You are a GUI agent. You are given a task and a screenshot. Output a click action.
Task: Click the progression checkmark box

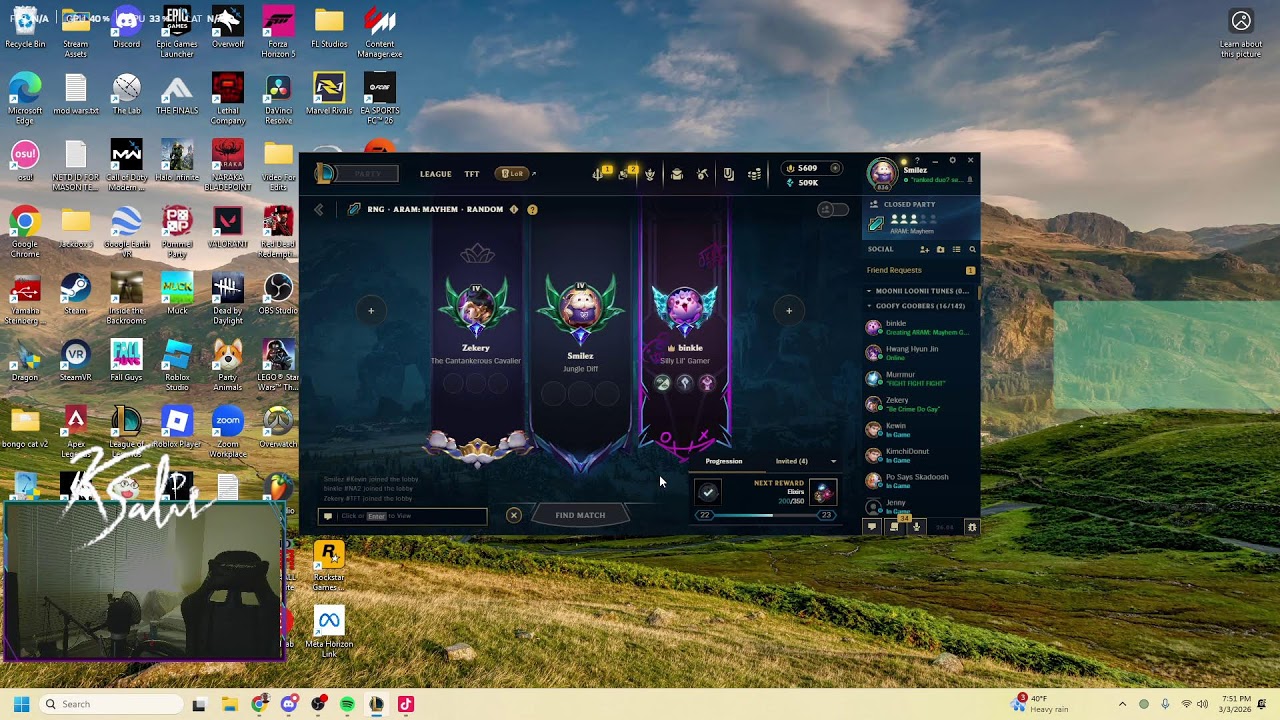coord(708,492)
